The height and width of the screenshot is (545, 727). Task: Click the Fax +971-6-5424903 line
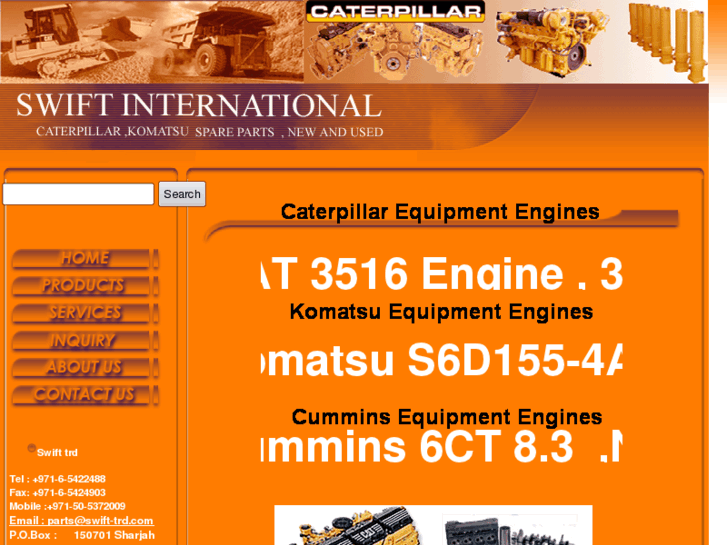[x=57, y=493]
